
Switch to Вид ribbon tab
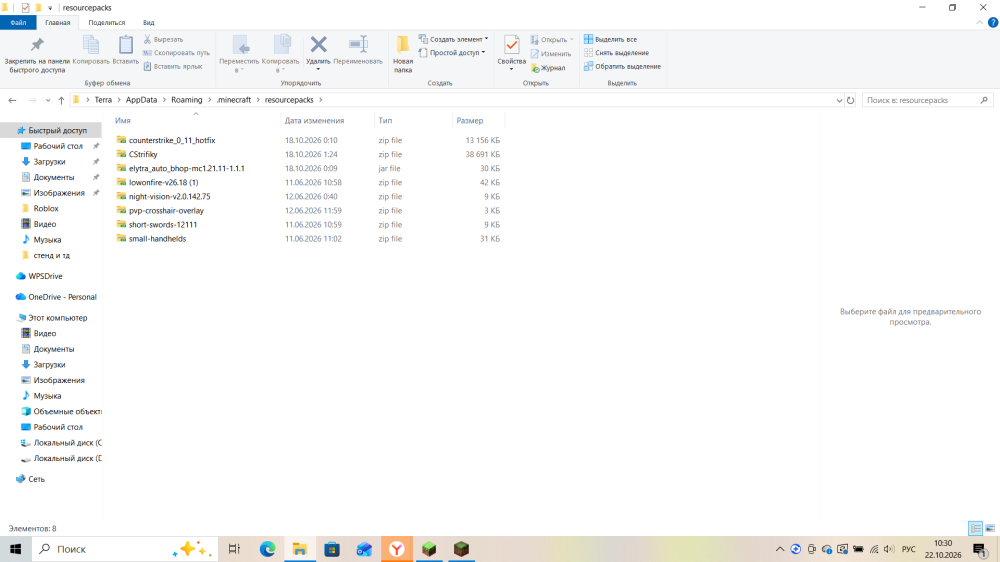coord(149,22)
